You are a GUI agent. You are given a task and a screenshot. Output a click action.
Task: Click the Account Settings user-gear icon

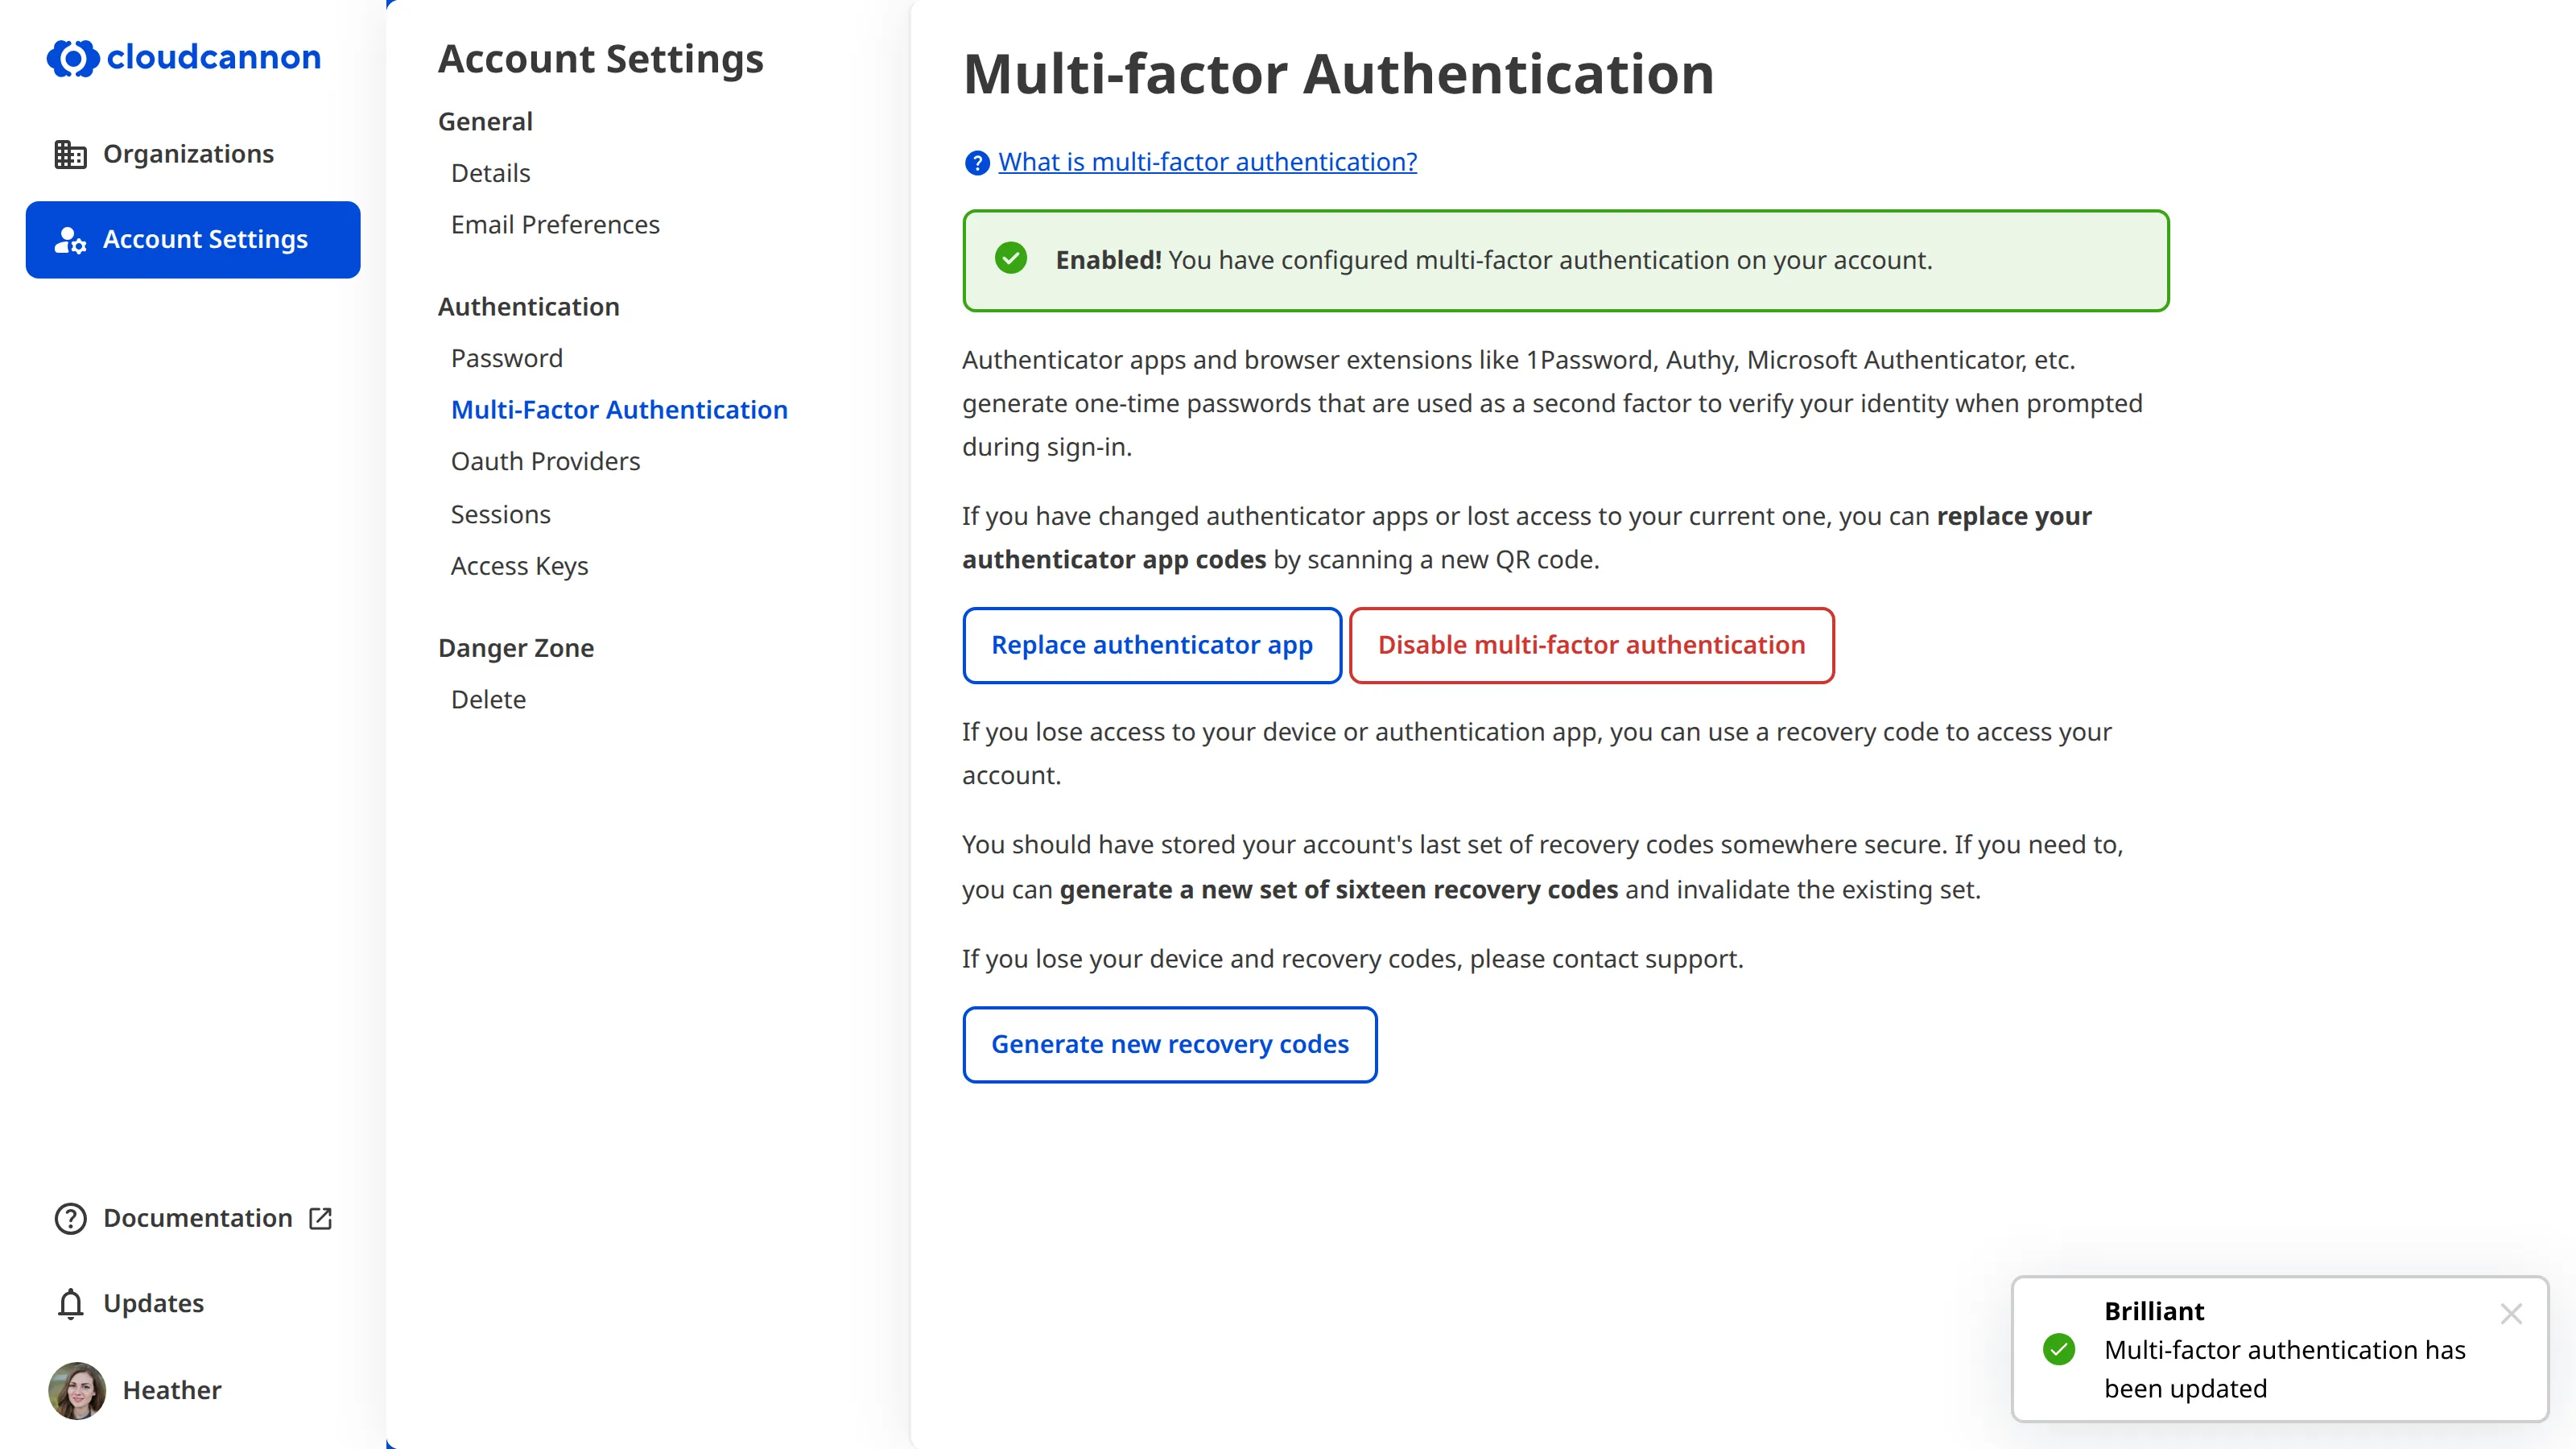pyautogui.click(x=70, y=240)
